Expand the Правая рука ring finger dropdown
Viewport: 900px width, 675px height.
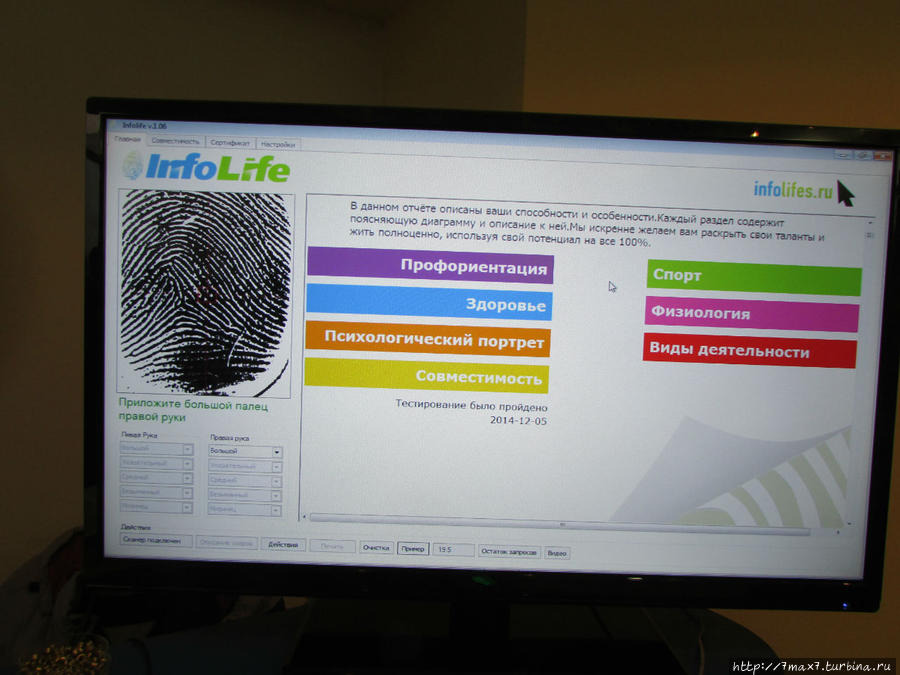[276, 495]
